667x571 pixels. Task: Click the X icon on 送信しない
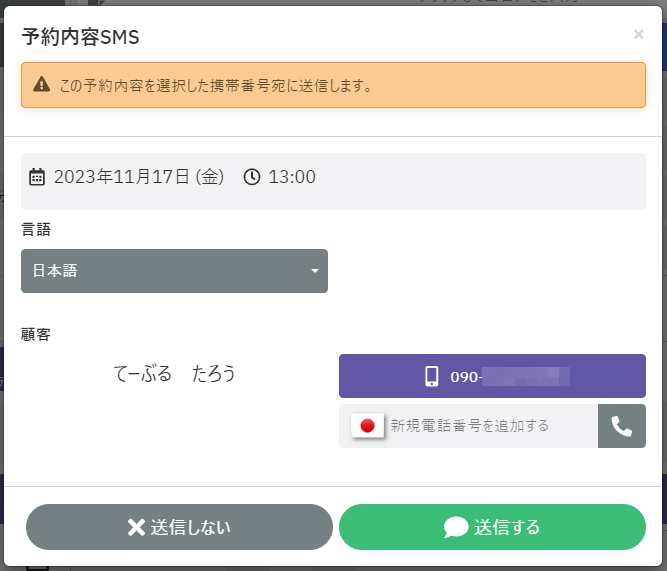(136, 528)
